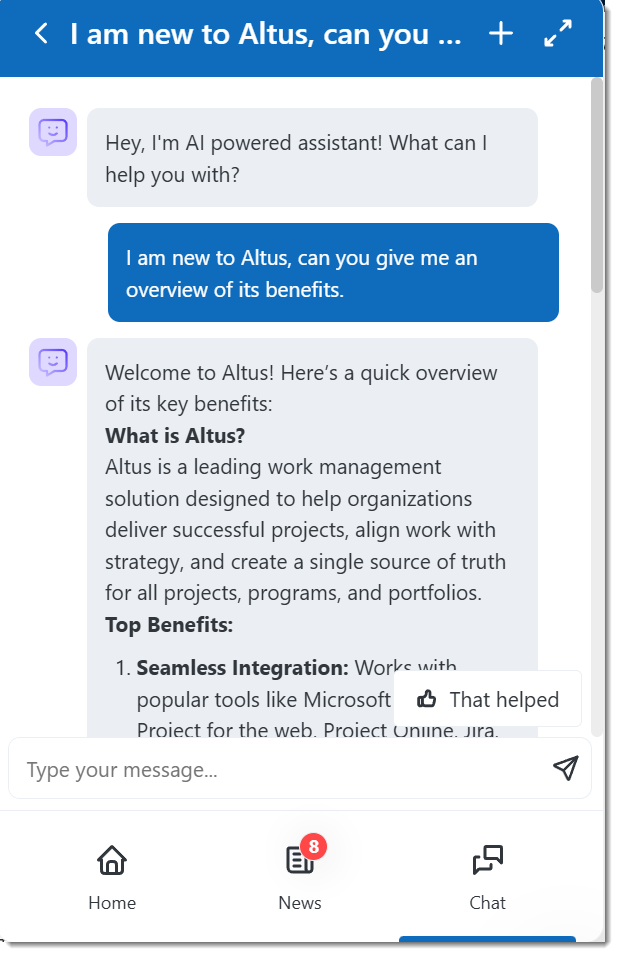617x954 pixels.
Task: Click the That helped feedback button
Action: click(x=487, y=699)
